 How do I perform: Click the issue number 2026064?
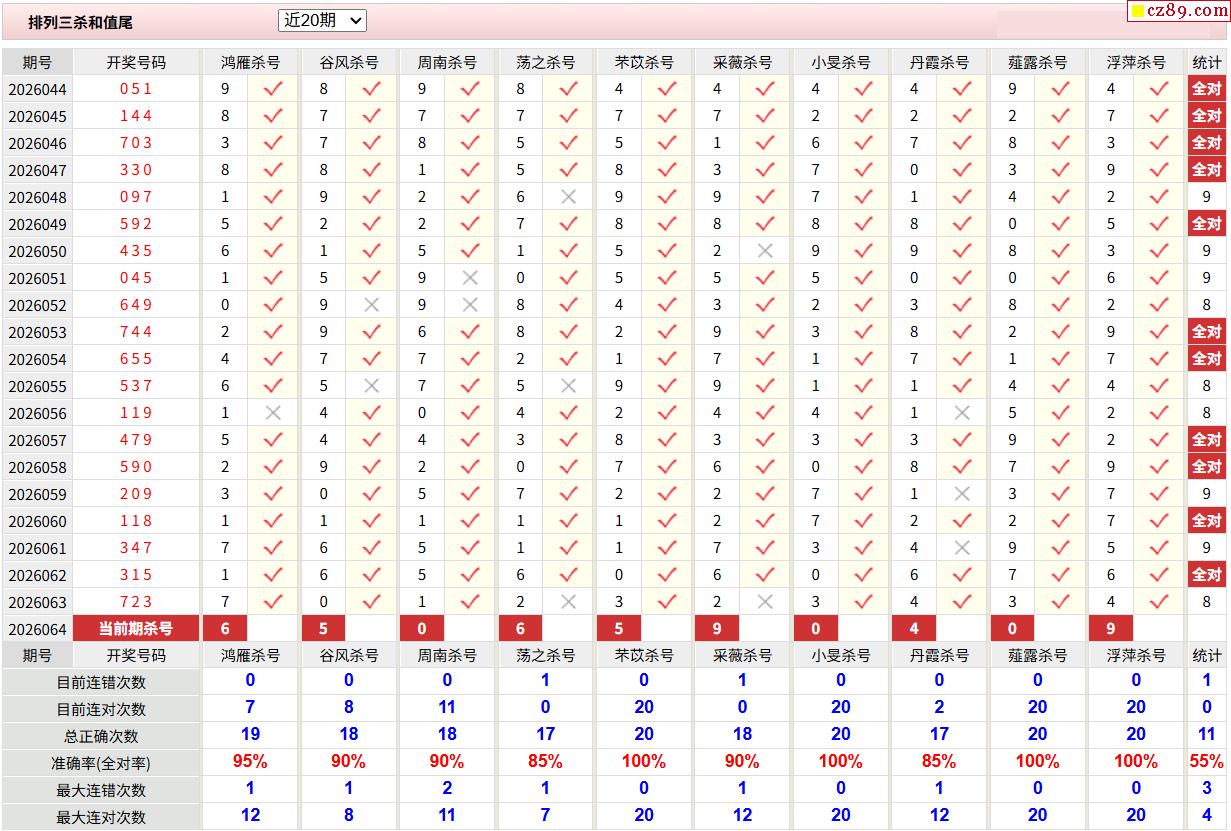point(38,630)
